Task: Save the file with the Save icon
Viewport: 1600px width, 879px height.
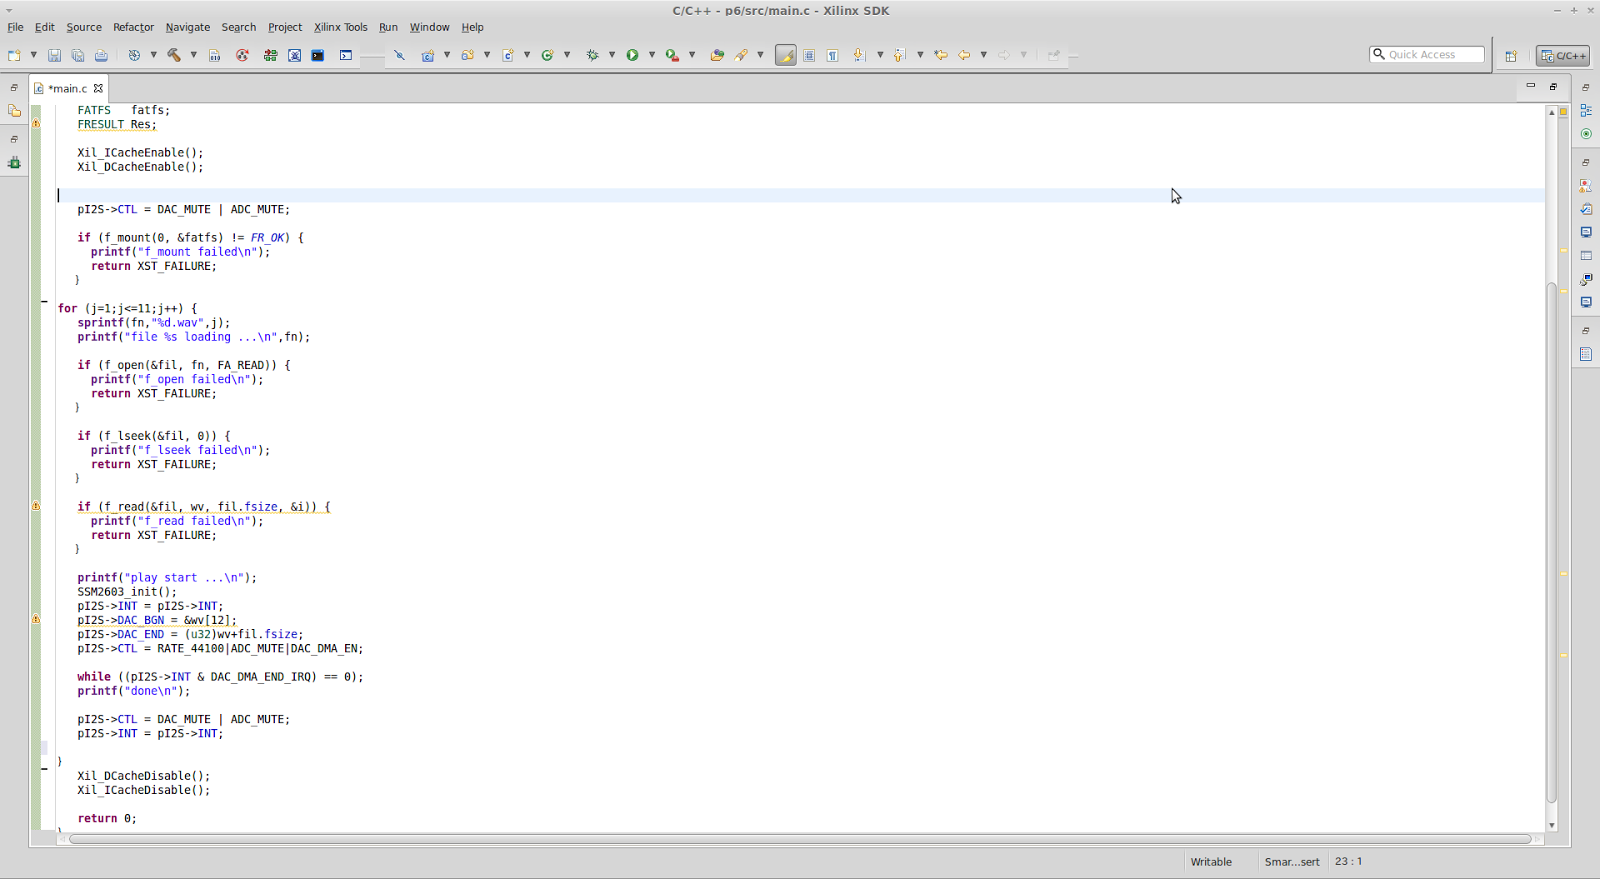Action: (54, 55)
